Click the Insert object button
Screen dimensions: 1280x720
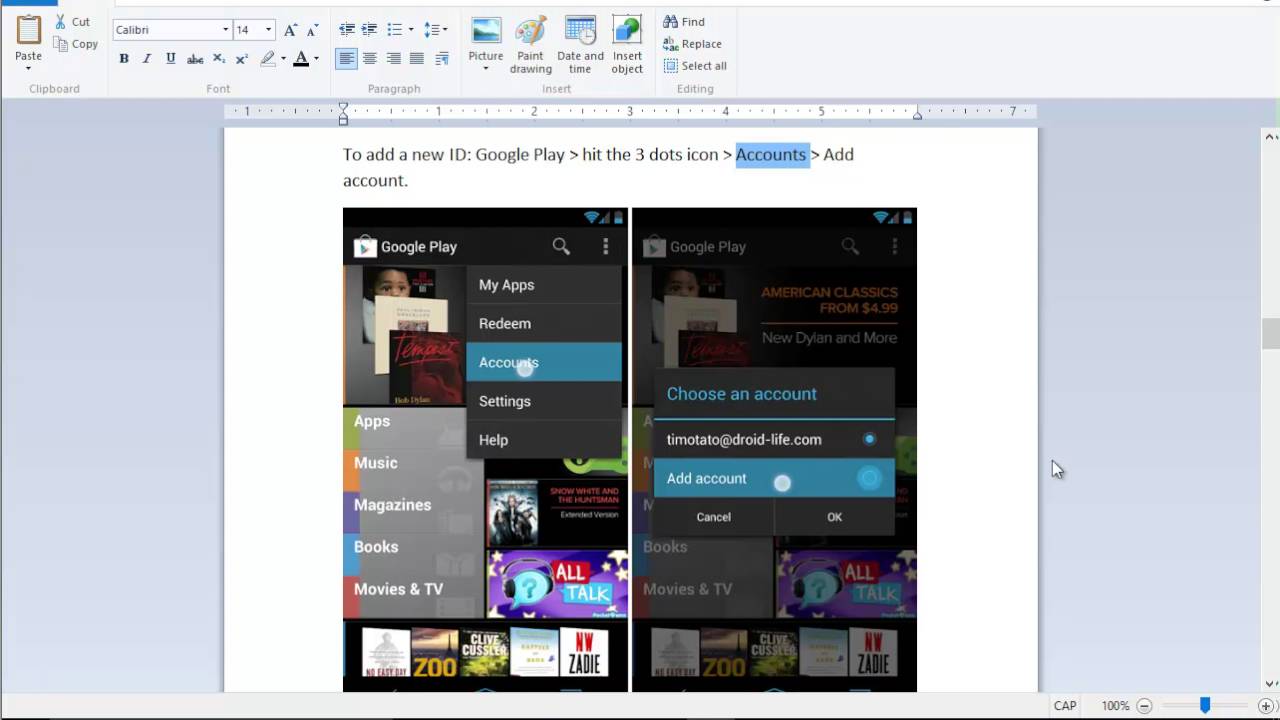tap(627, 44)
